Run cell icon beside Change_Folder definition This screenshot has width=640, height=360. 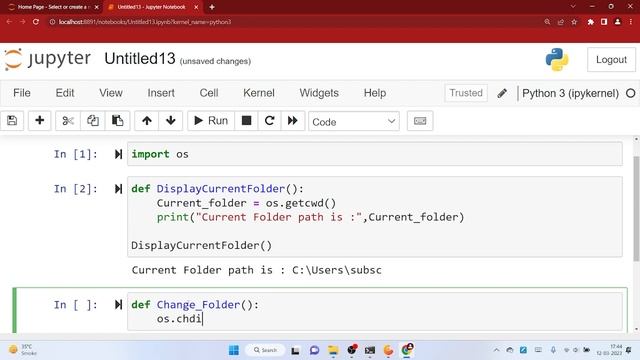pyautogui.click(x=118, y=305)
